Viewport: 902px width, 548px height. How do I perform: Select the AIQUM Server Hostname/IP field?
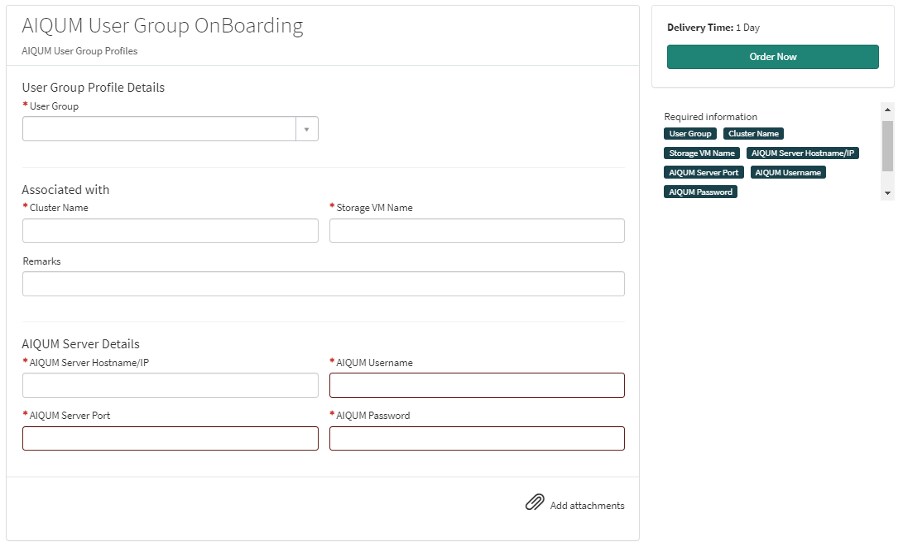(x=170, y=386)
